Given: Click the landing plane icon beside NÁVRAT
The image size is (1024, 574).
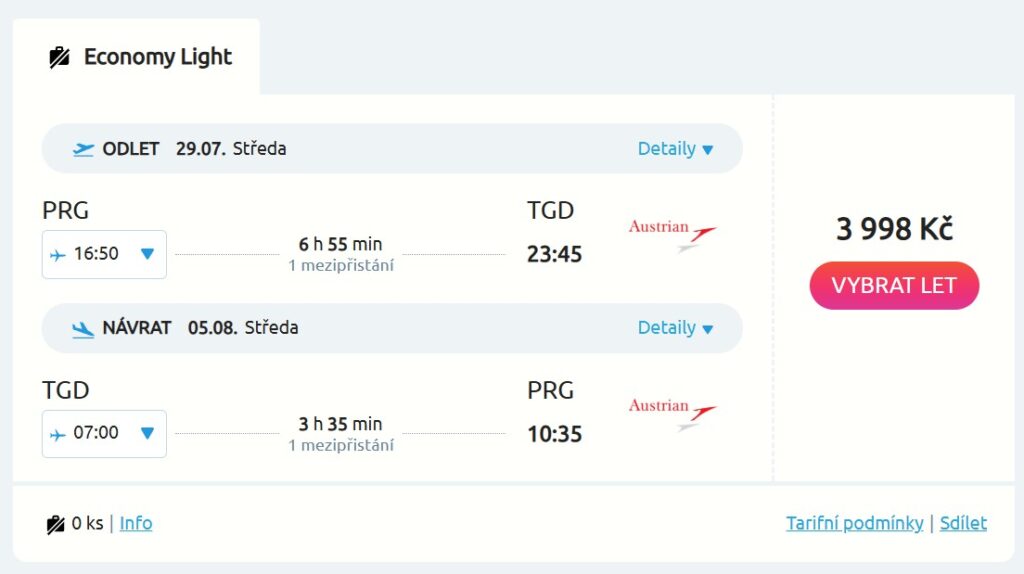Looking at the screenshot, I should point(84,328).
